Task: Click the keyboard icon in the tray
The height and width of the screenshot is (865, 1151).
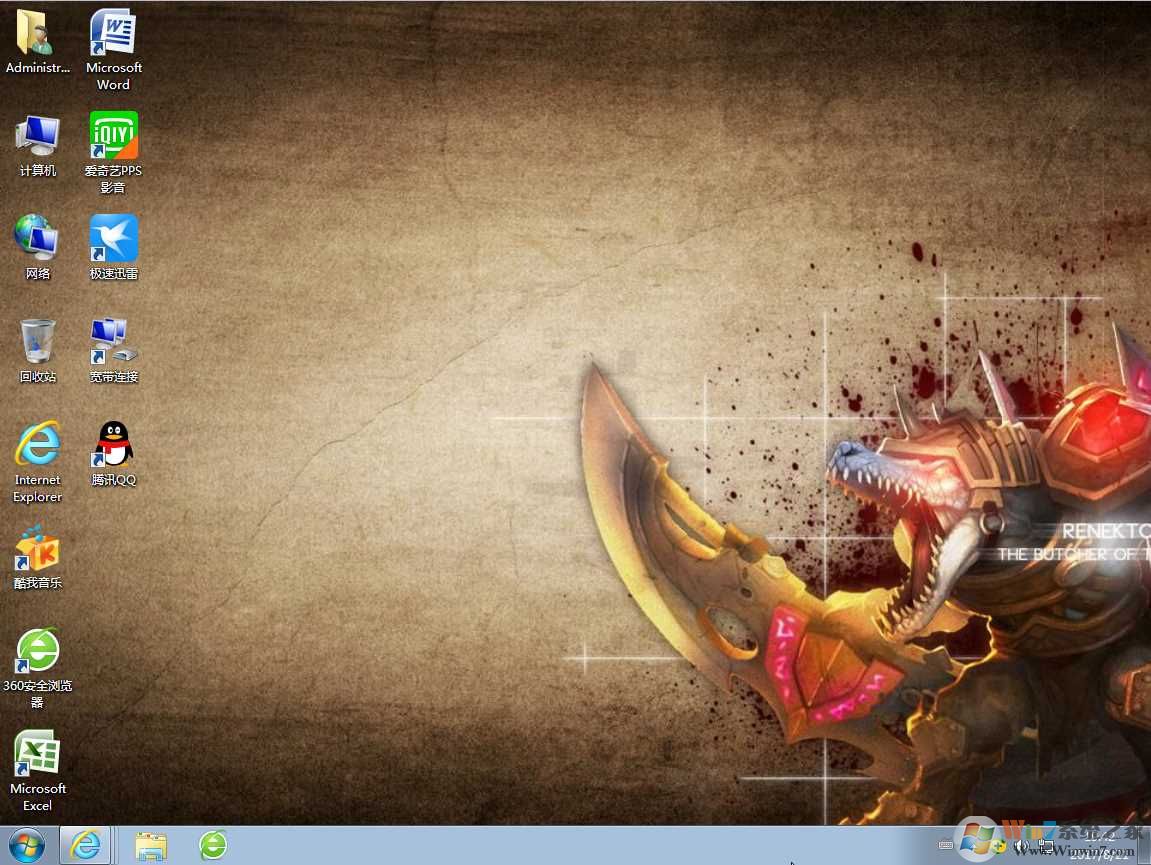Action: [945, 845]
